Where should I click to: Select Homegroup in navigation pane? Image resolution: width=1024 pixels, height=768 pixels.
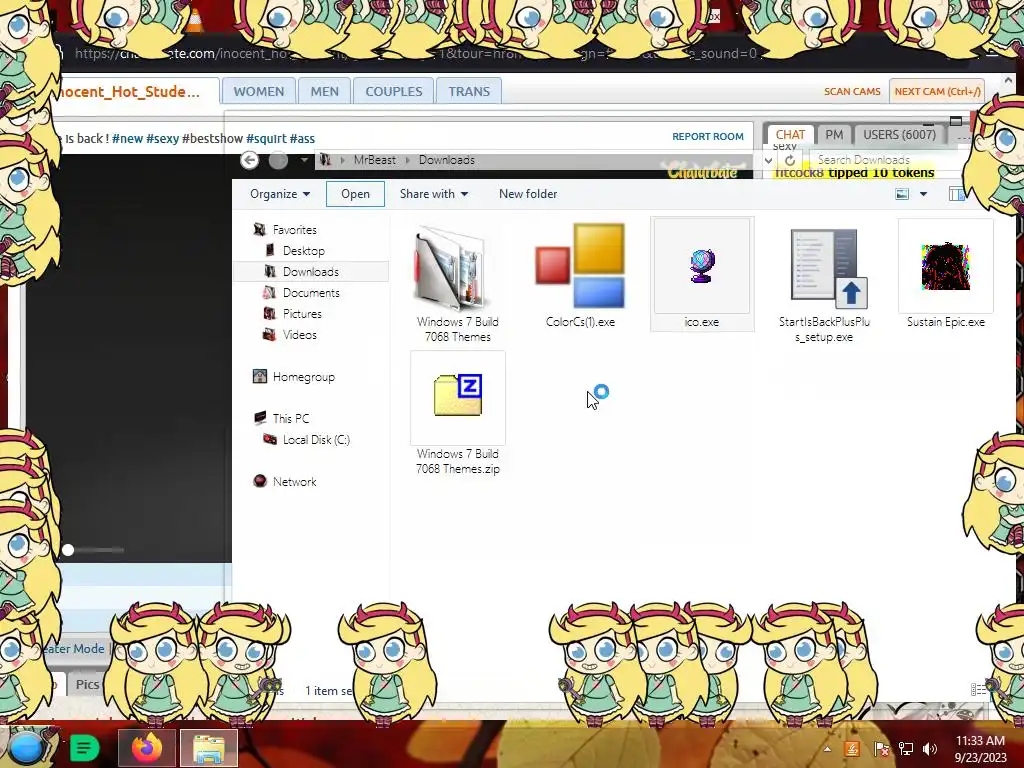(x=304, y=377)
